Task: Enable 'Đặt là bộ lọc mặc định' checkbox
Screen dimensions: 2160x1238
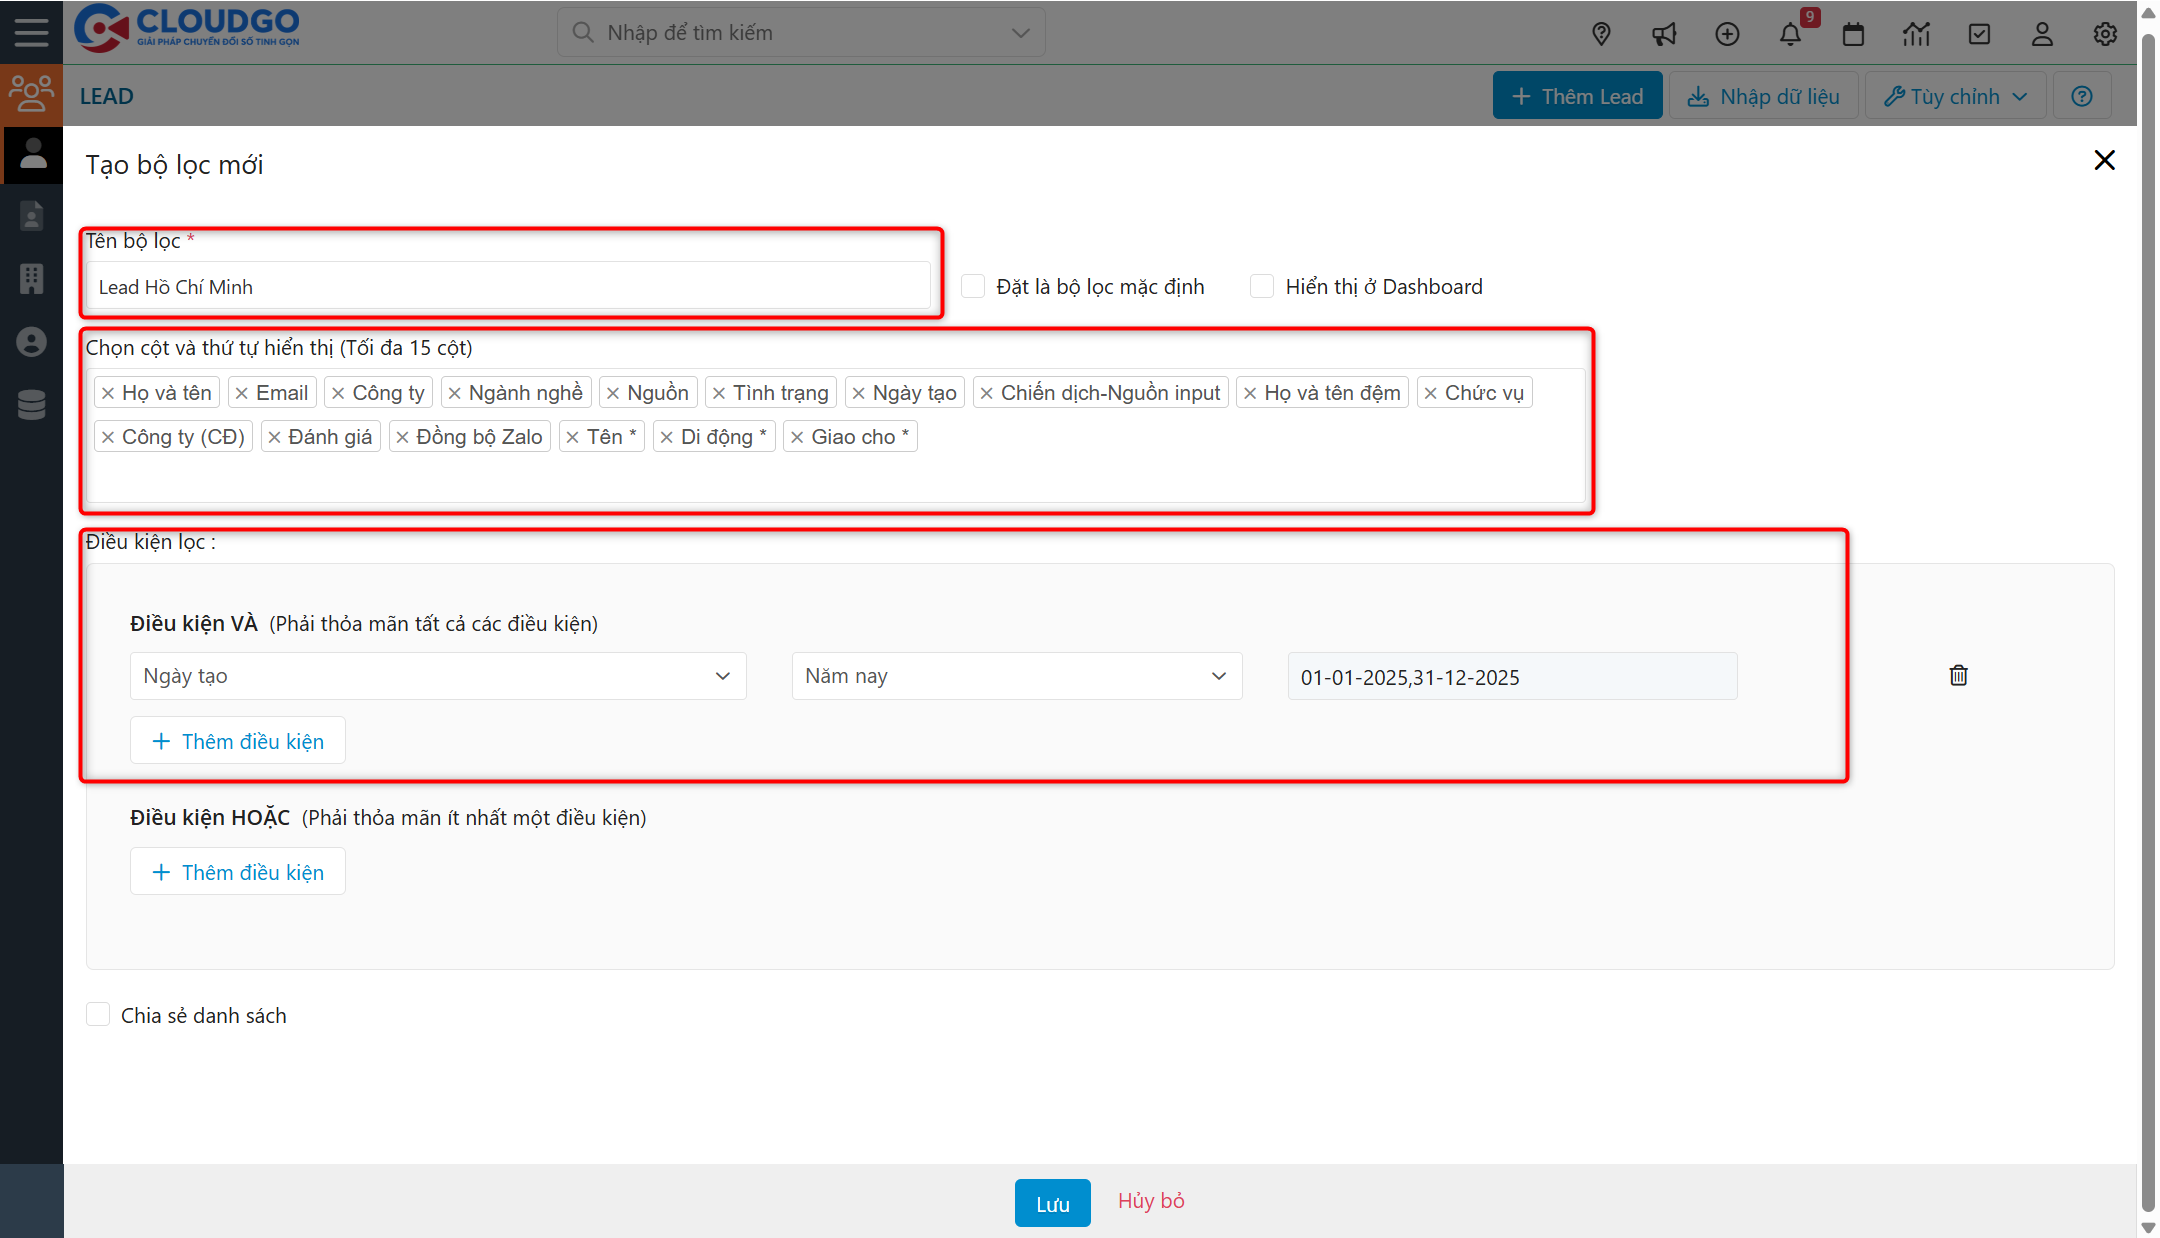Action: tap(973, 287)
